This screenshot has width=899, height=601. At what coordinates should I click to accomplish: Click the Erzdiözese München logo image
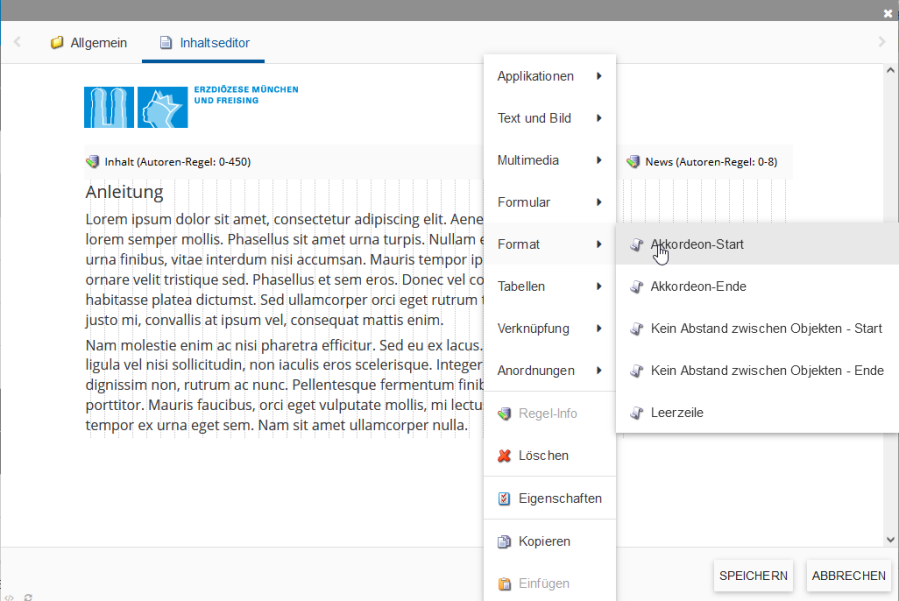(190, 106)
